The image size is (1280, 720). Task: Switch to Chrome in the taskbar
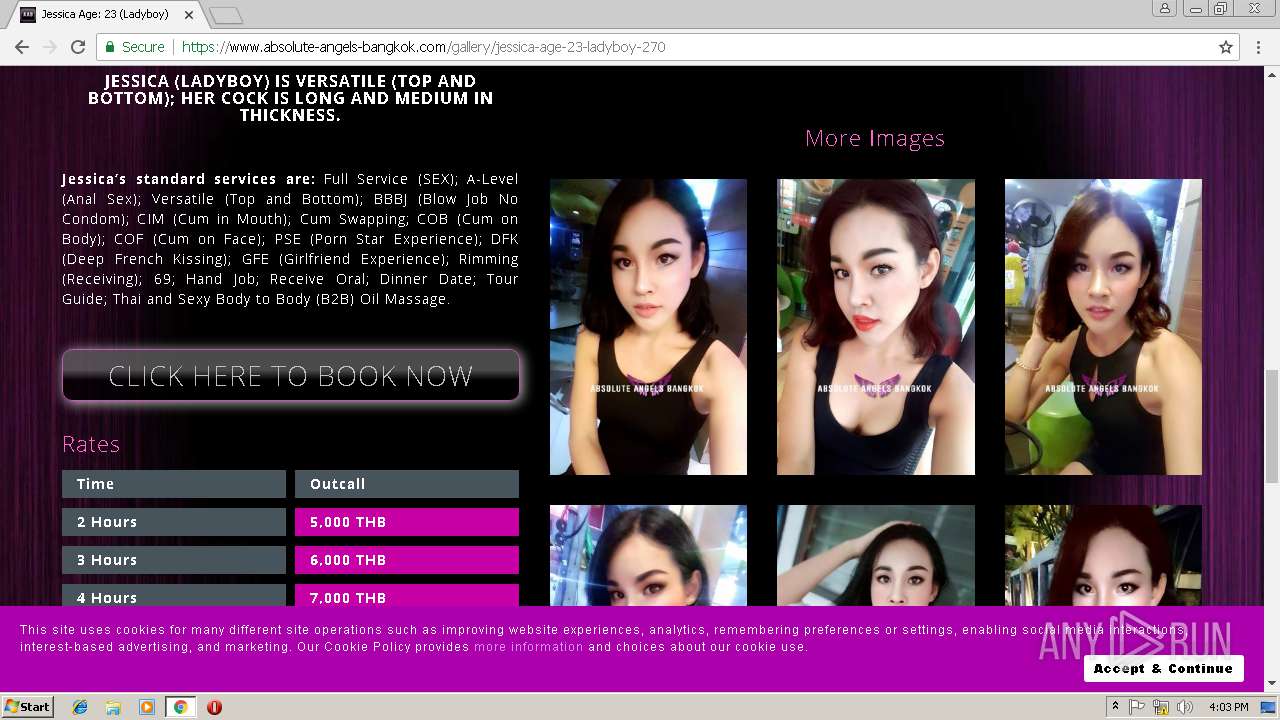click(180, 707)
